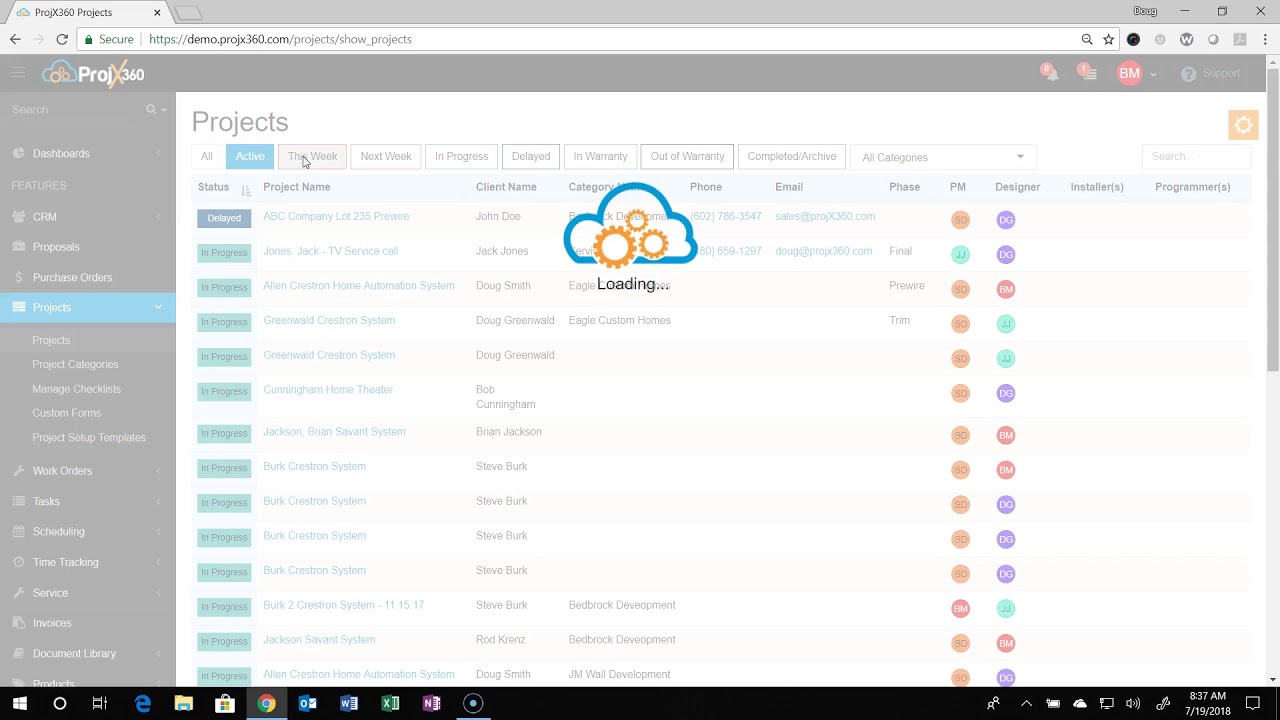Click the Delayed status badge for ABC Company

point(224,218)
